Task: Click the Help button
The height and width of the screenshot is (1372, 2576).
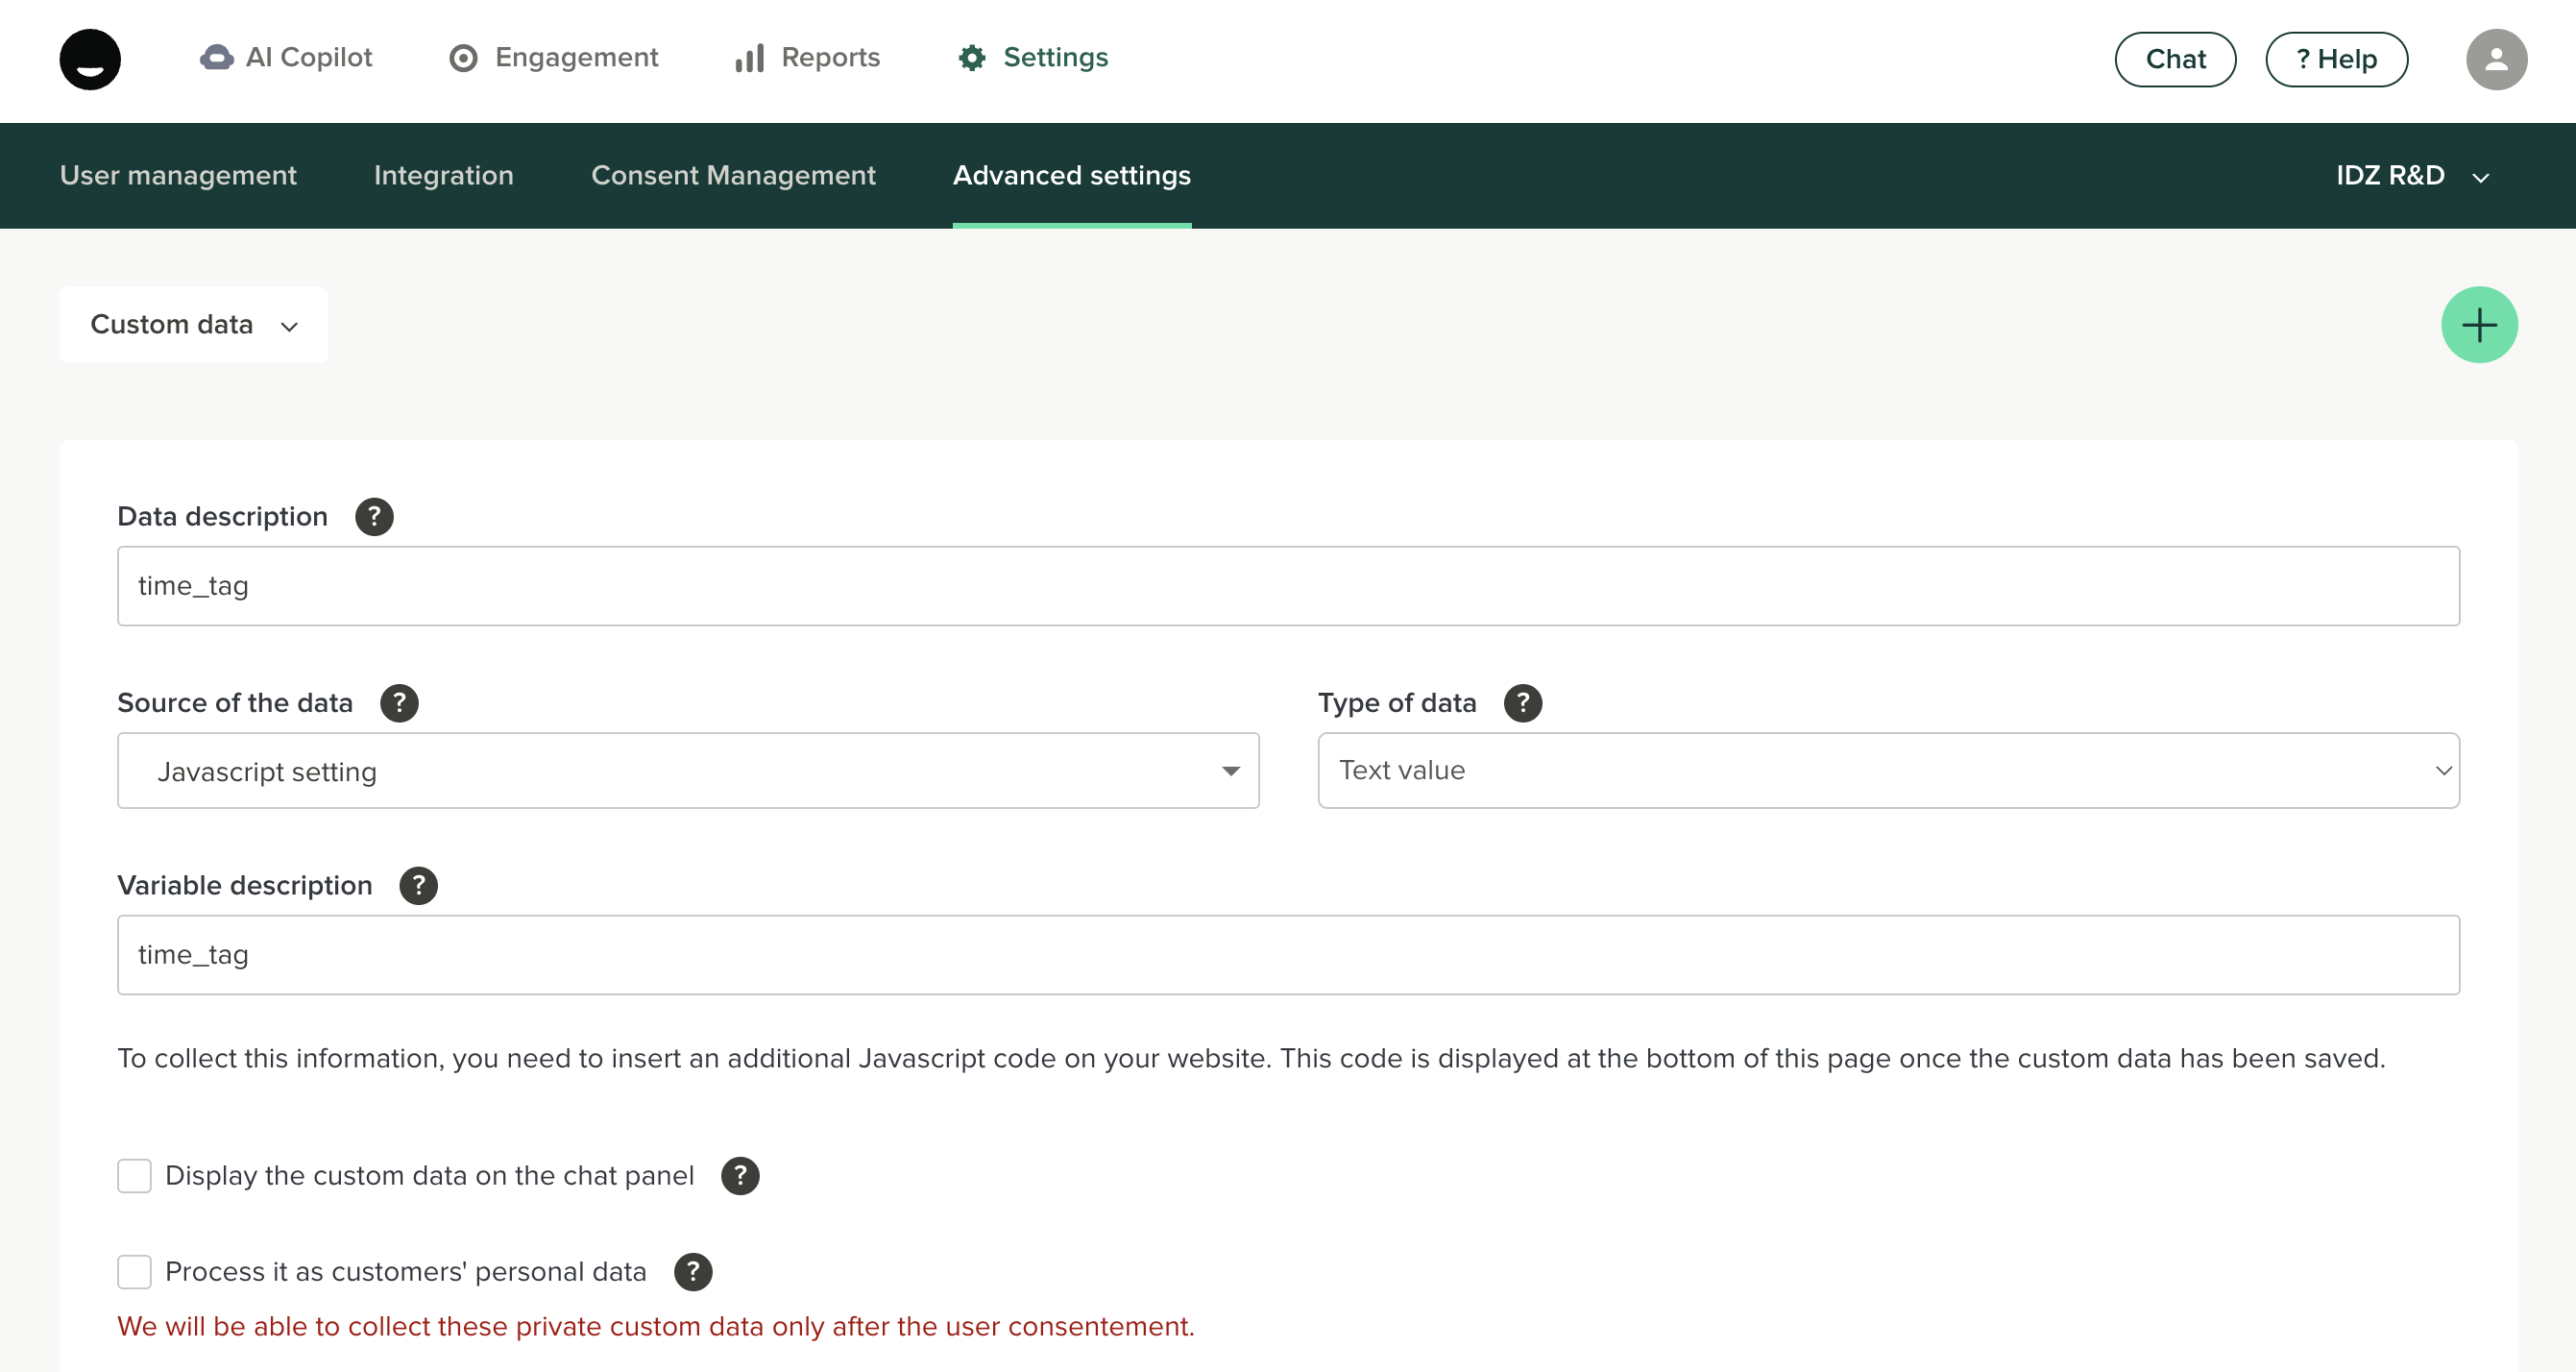Action: (2335, 59)
